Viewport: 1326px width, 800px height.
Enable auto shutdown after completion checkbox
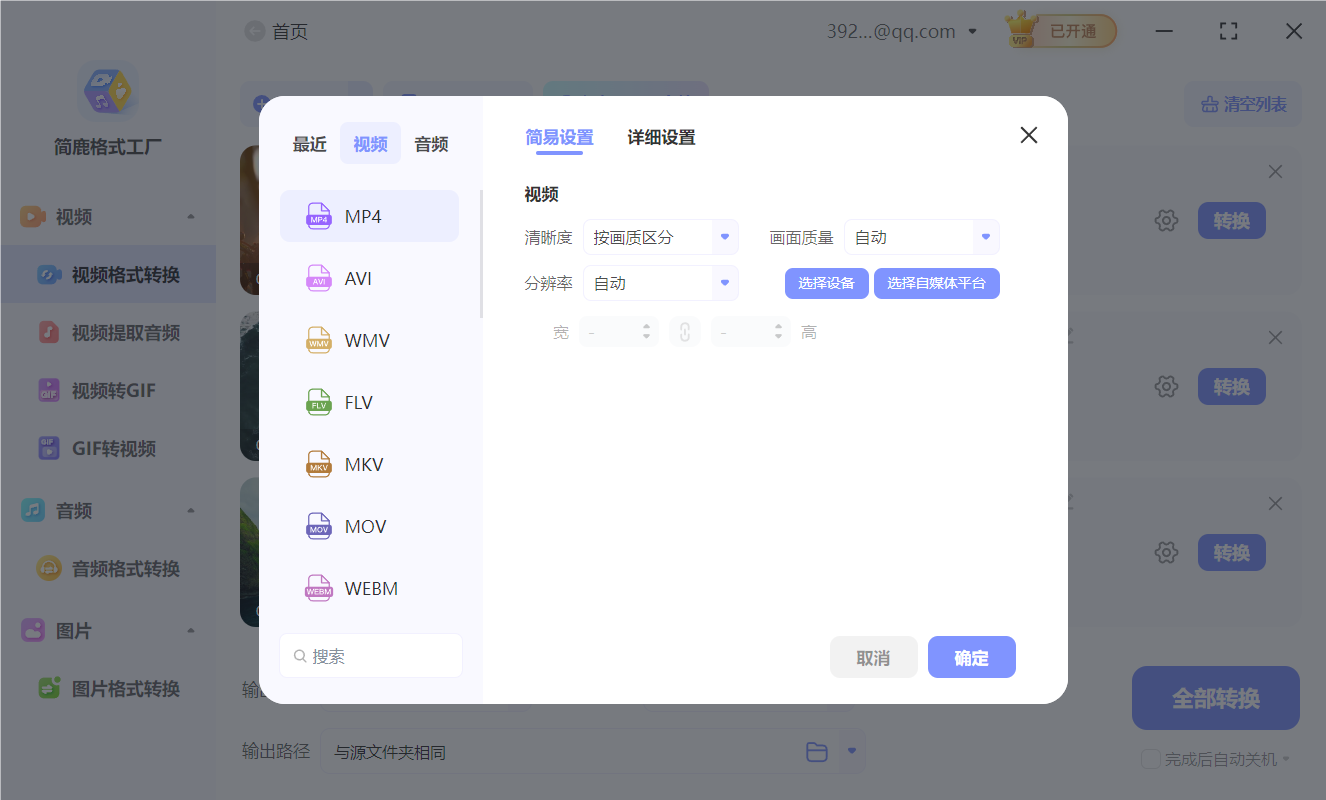pyautogui.click(x=1151, y=759)
